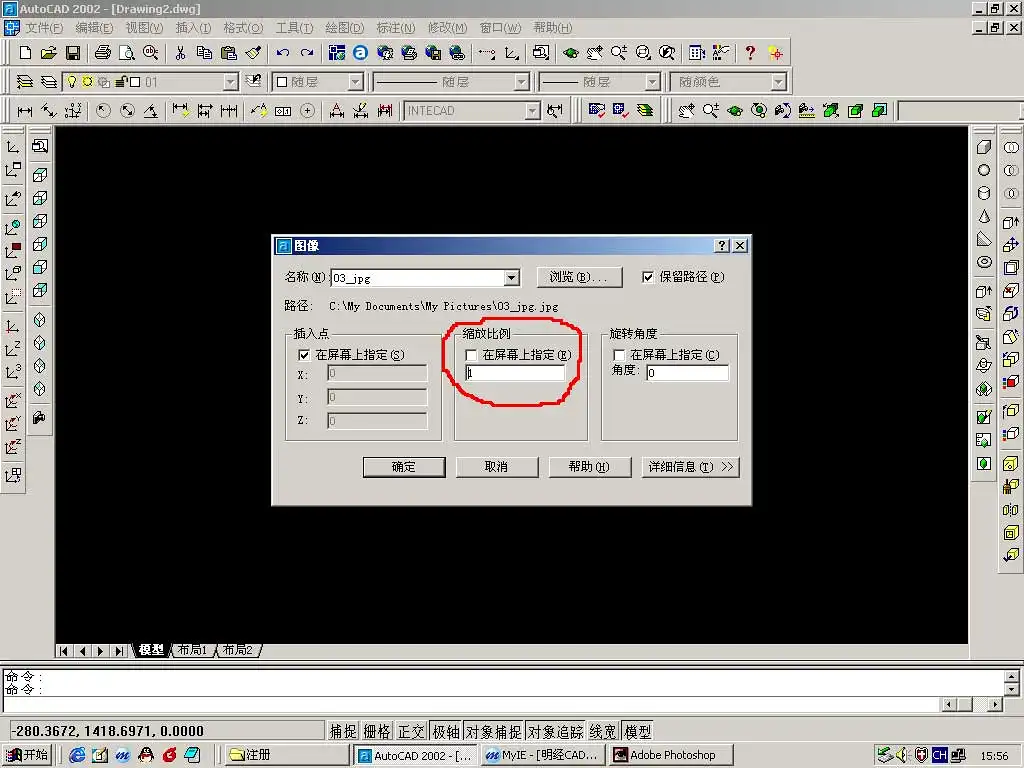The image size is (1024, 768).
Task: Click the New drawing icon
Action: pos(26,53)
